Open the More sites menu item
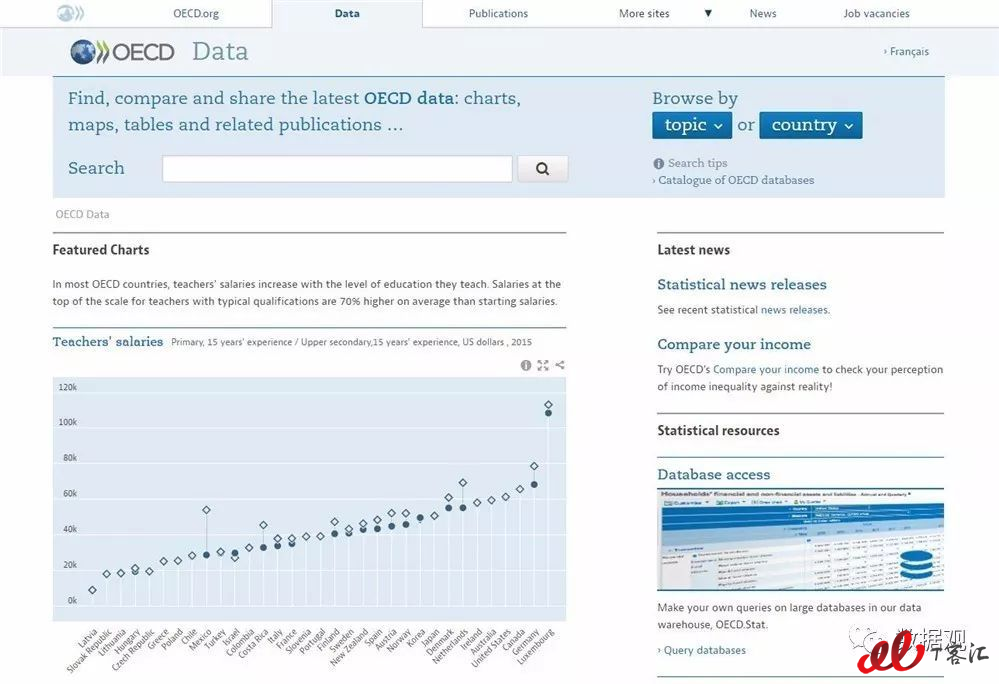999x684 pixels. (x=644, y=13)
